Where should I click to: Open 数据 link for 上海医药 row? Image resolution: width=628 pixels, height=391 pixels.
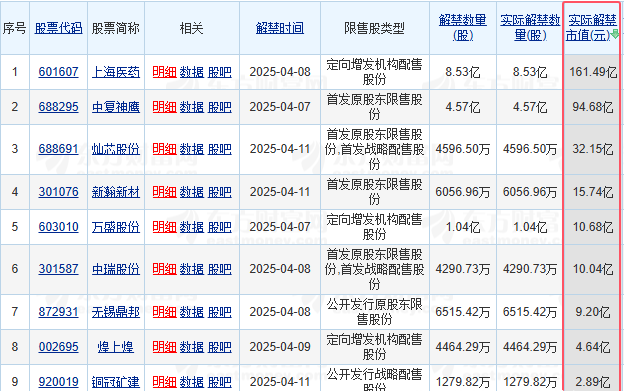191,72
